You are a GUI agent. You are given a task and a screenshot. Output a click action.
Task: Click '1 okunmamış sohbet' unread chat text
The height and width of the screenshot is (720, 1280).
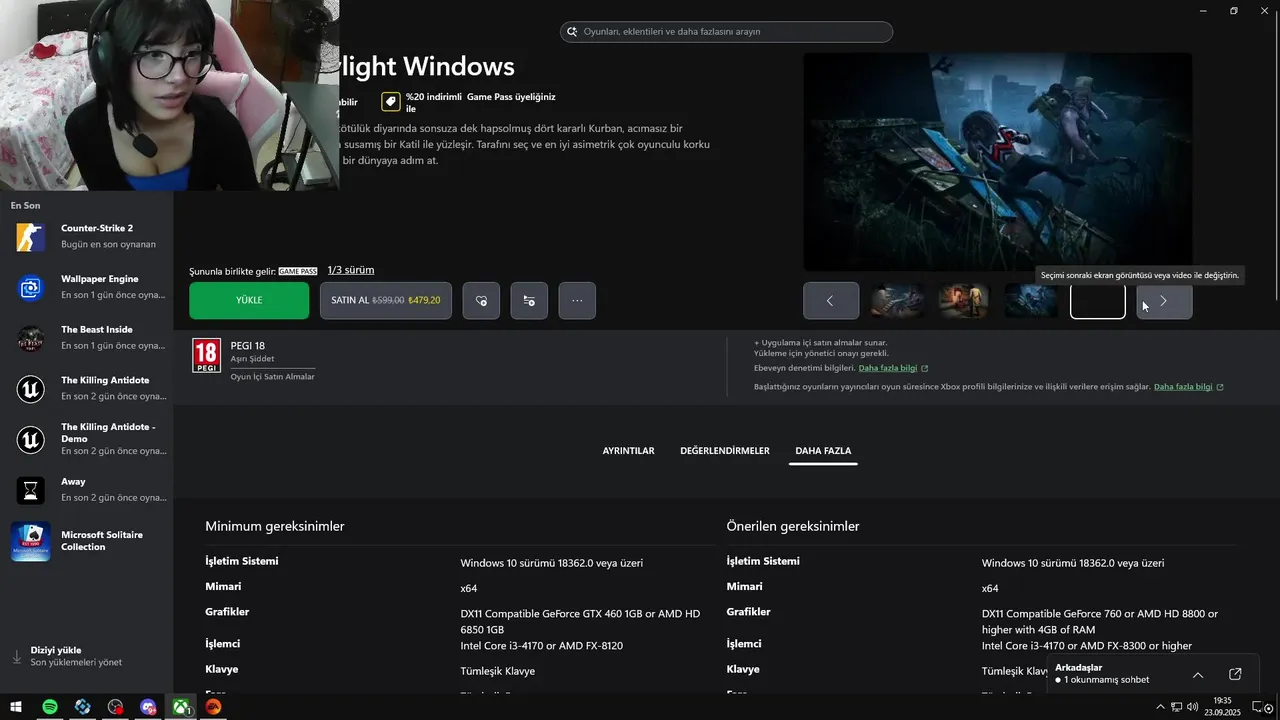(x=1106, y=680)
